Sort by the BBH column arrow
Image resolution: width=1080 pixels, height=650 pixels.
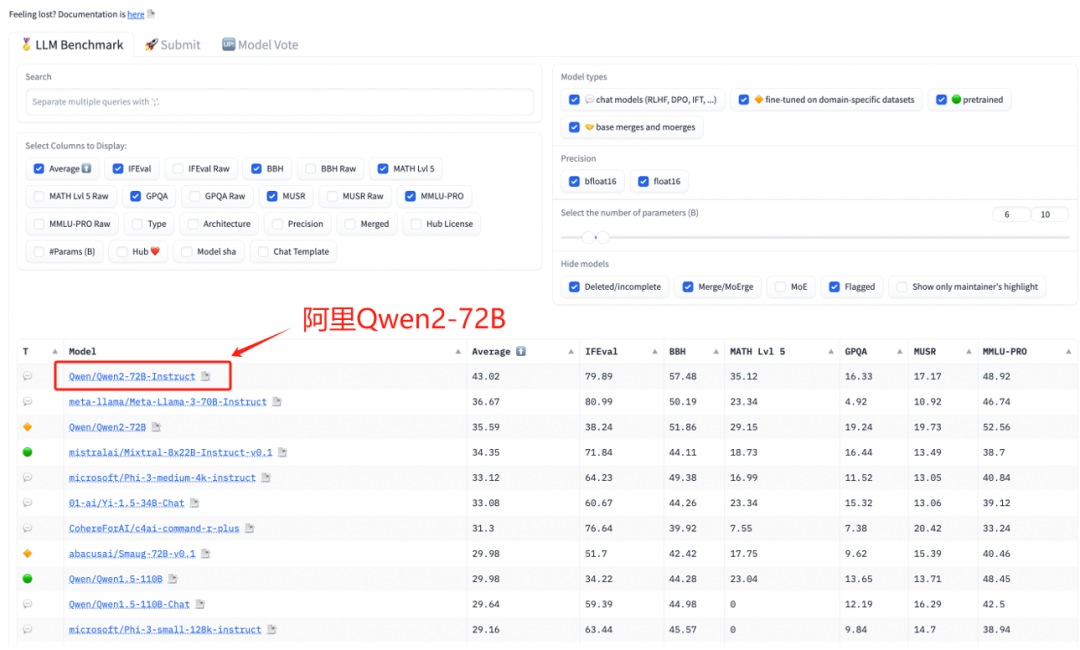click(x=716, y=352)
